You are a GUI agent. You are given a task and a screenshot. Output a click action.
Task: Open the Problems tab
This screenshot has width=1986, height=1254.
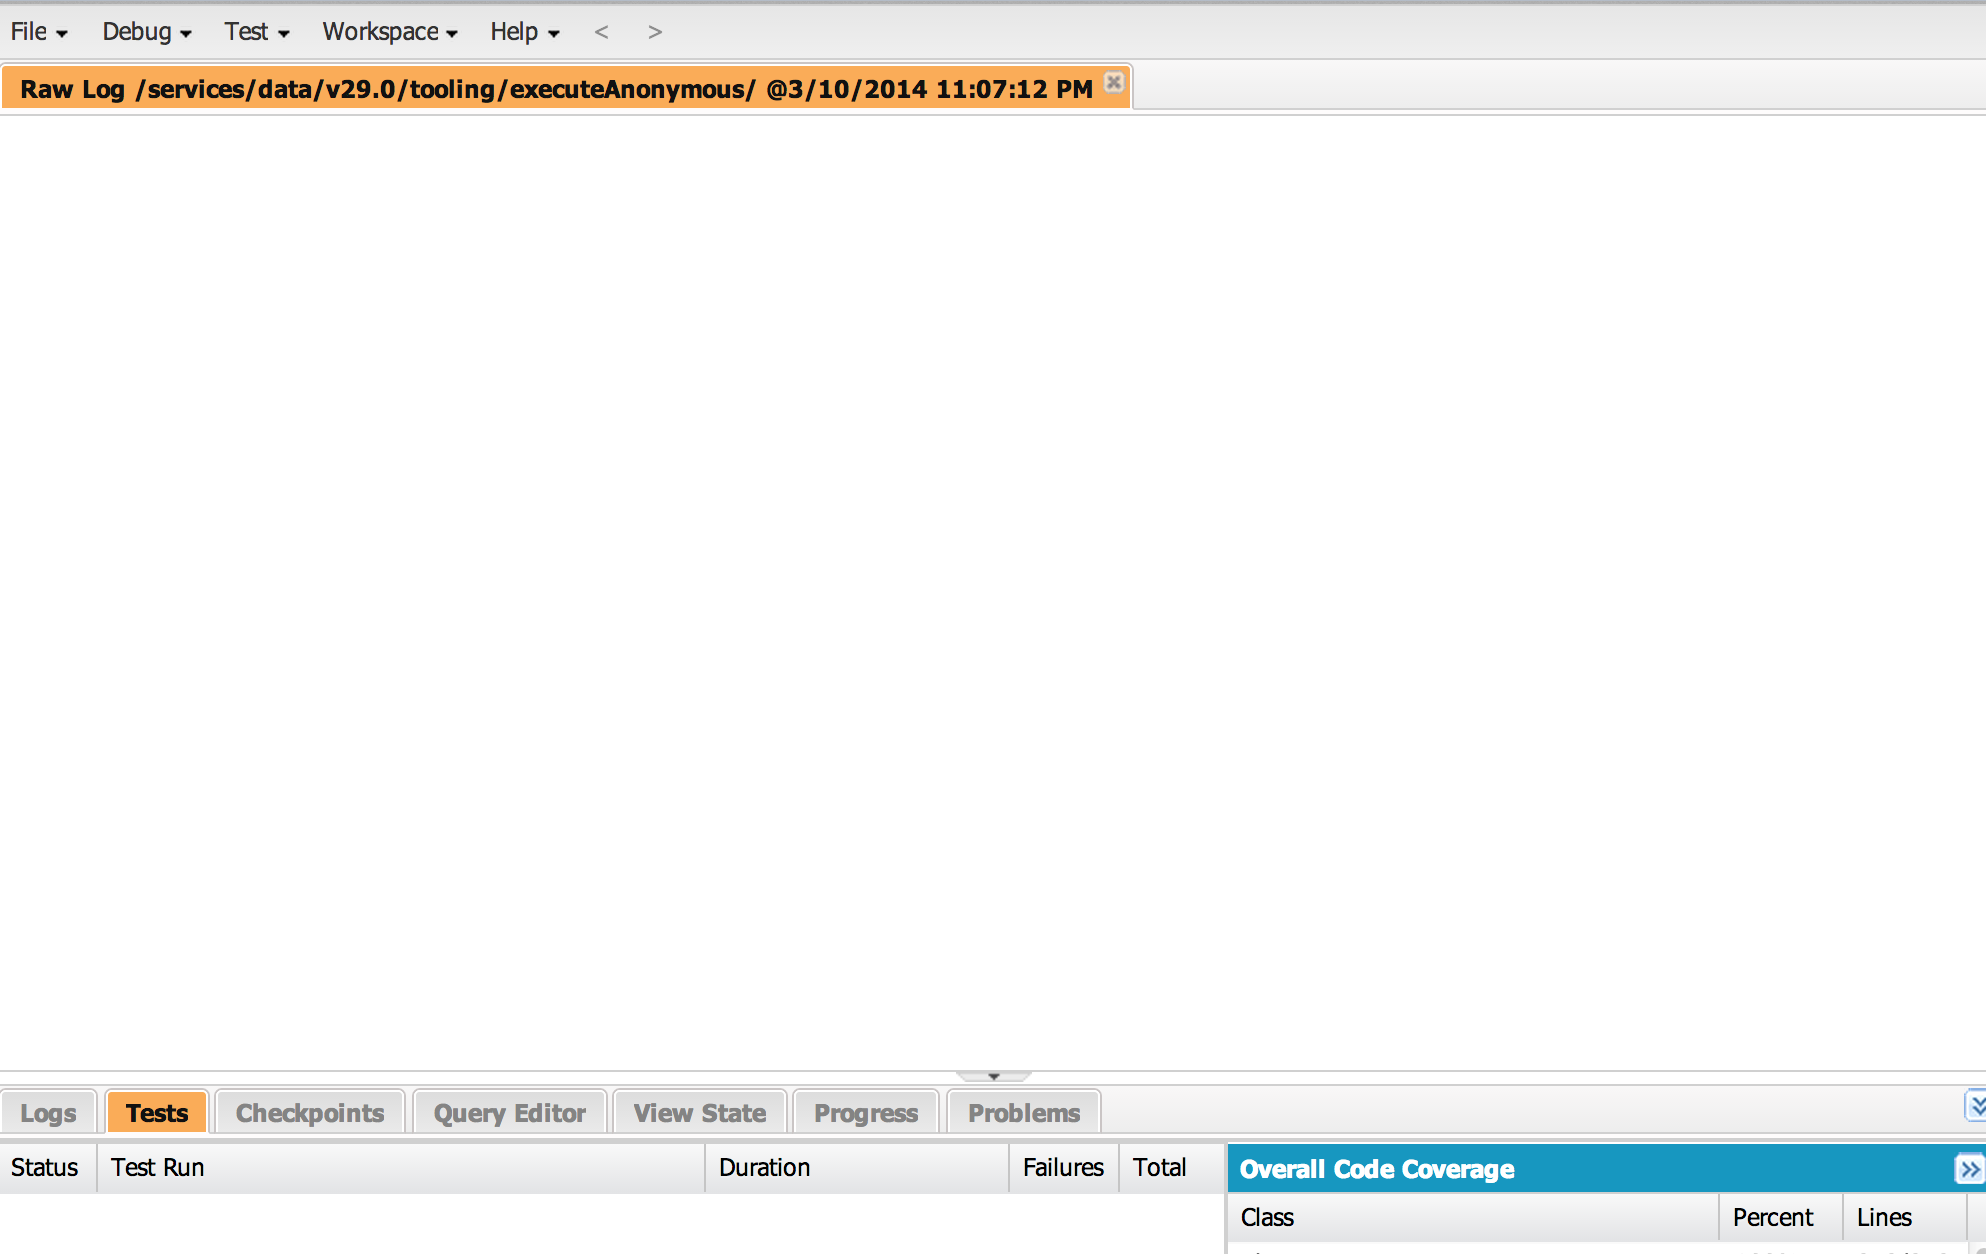(x=1021, y=1112)
